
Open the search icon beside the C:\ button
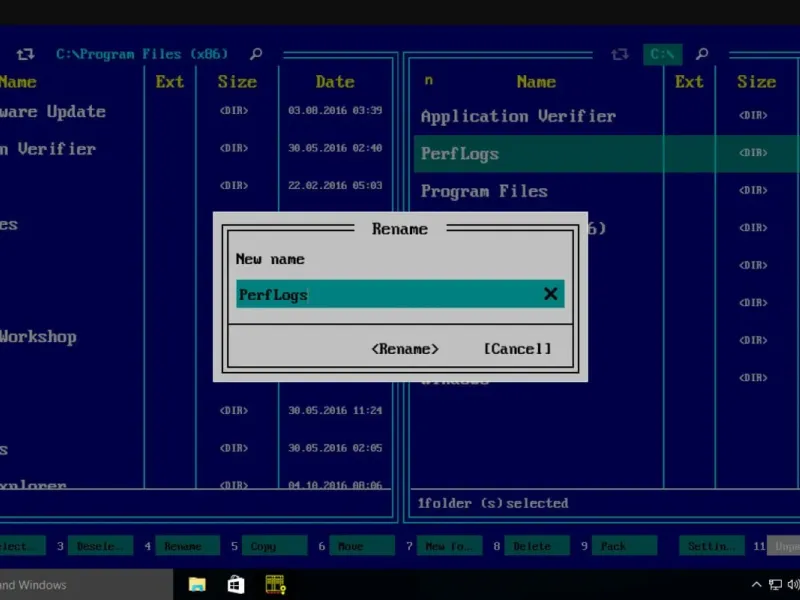[702, 54]
